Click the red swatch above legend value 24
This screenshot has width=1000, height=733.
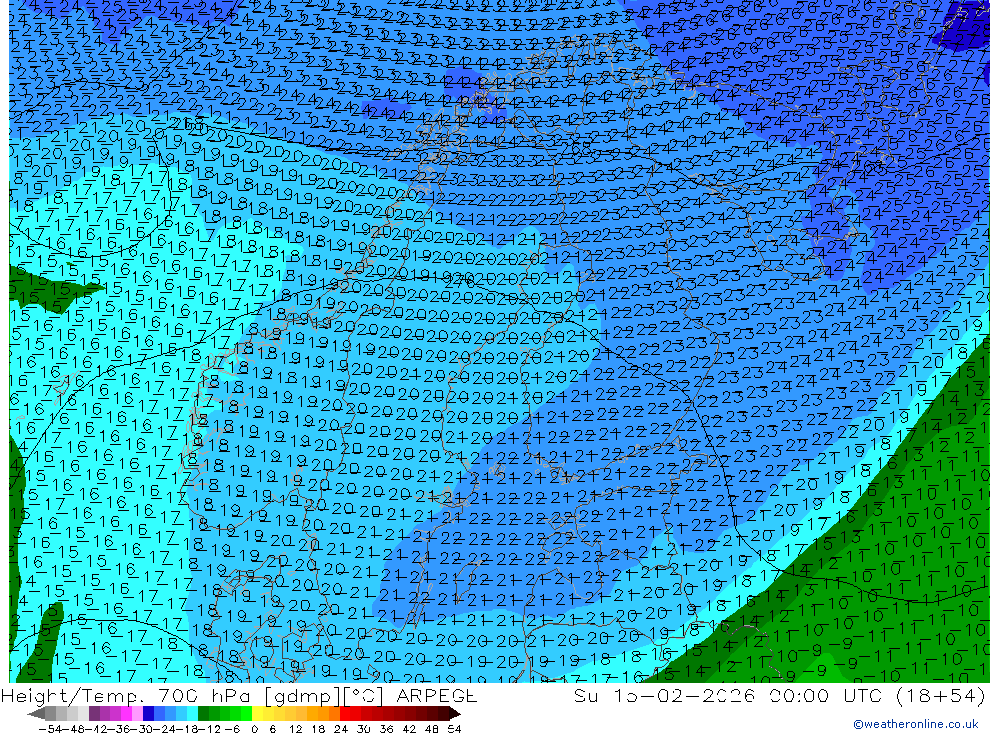345,714
